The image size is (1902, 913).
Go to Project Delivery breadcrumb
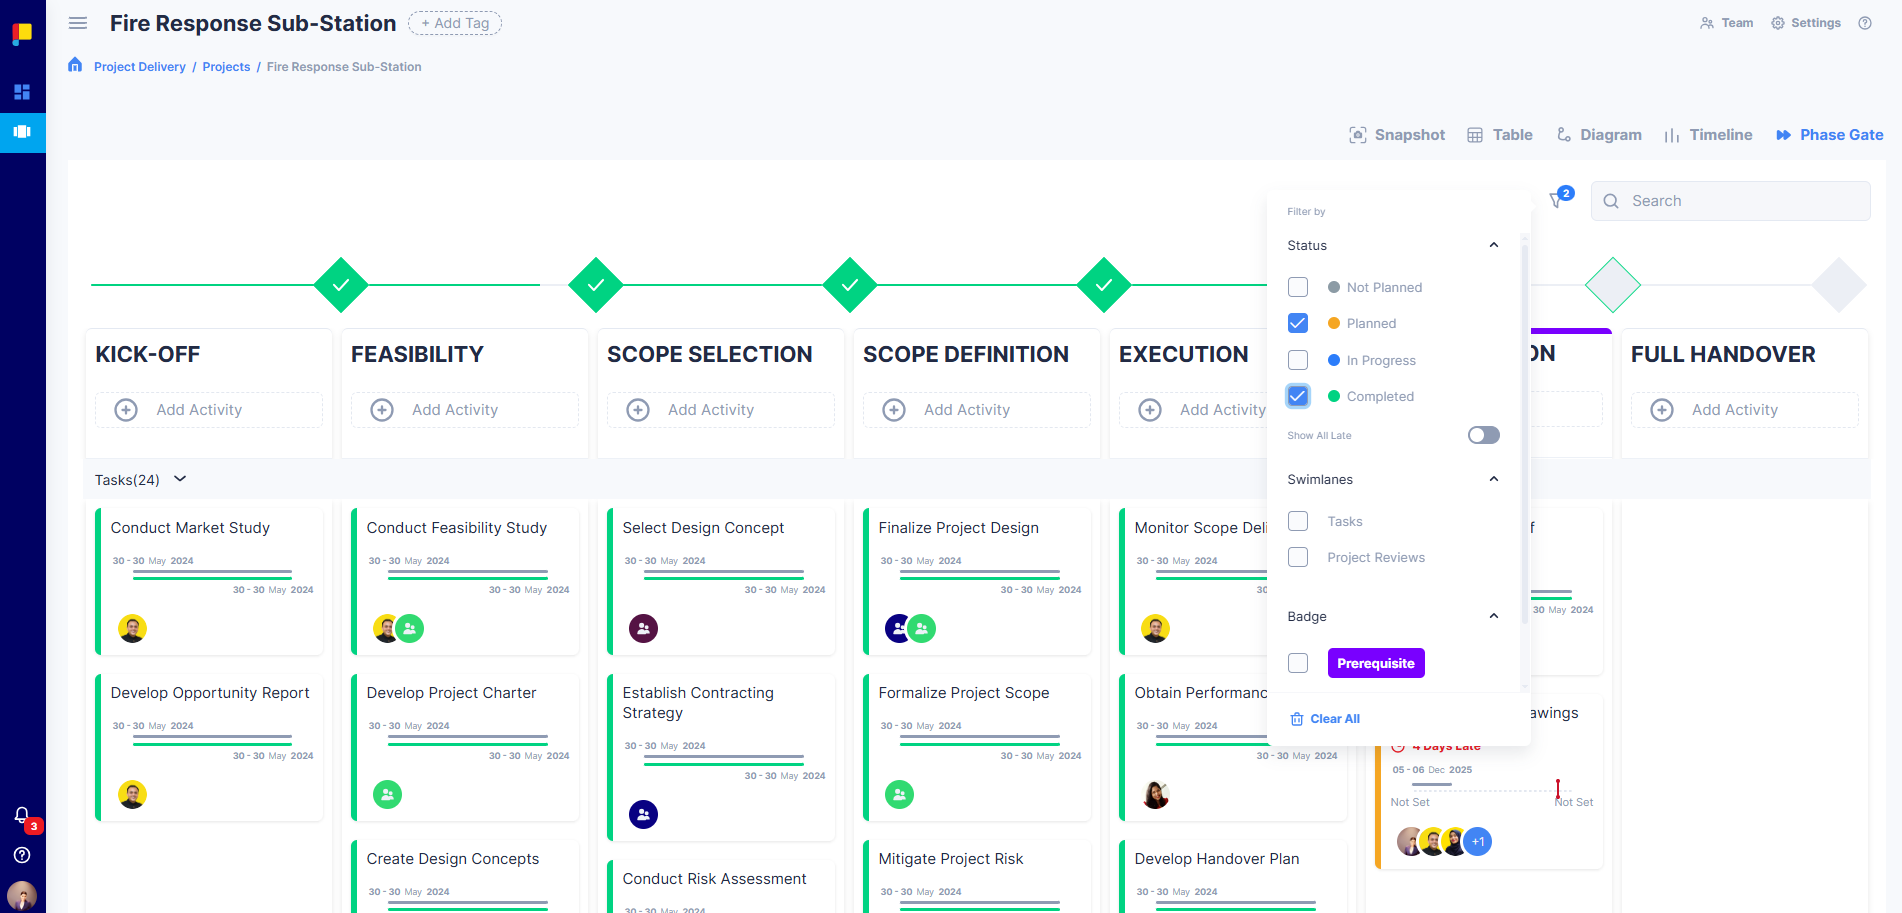pyautogui.click(x=140, y=67)
